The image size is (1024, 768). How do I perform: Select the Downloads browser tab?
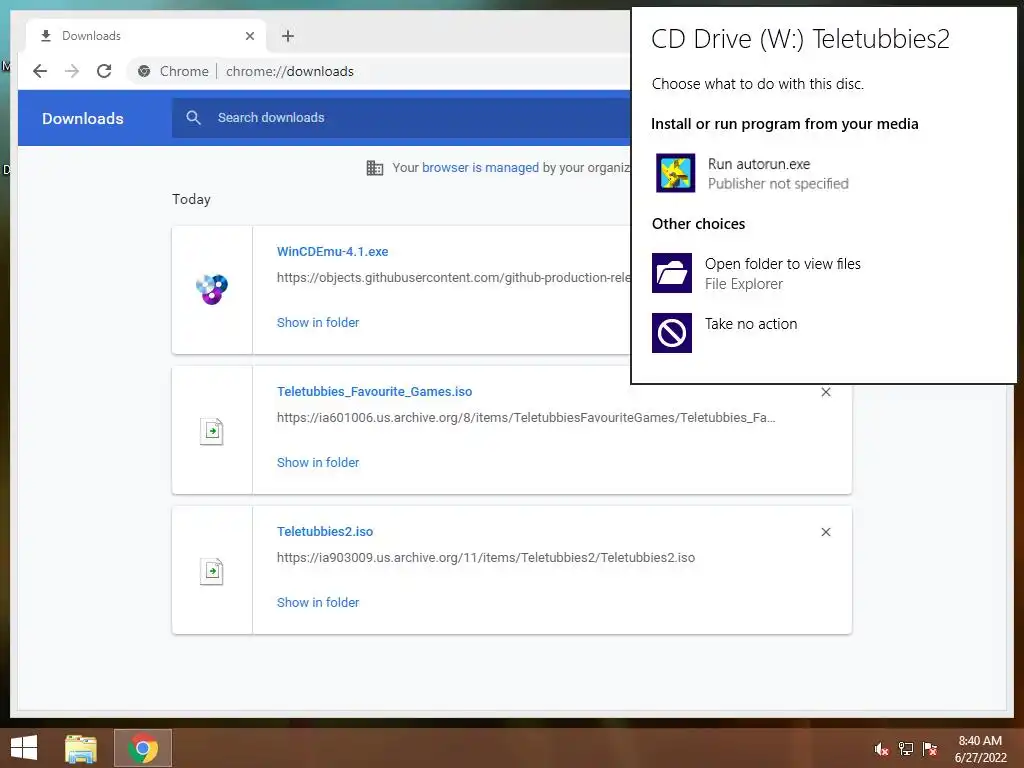[145, 36]
